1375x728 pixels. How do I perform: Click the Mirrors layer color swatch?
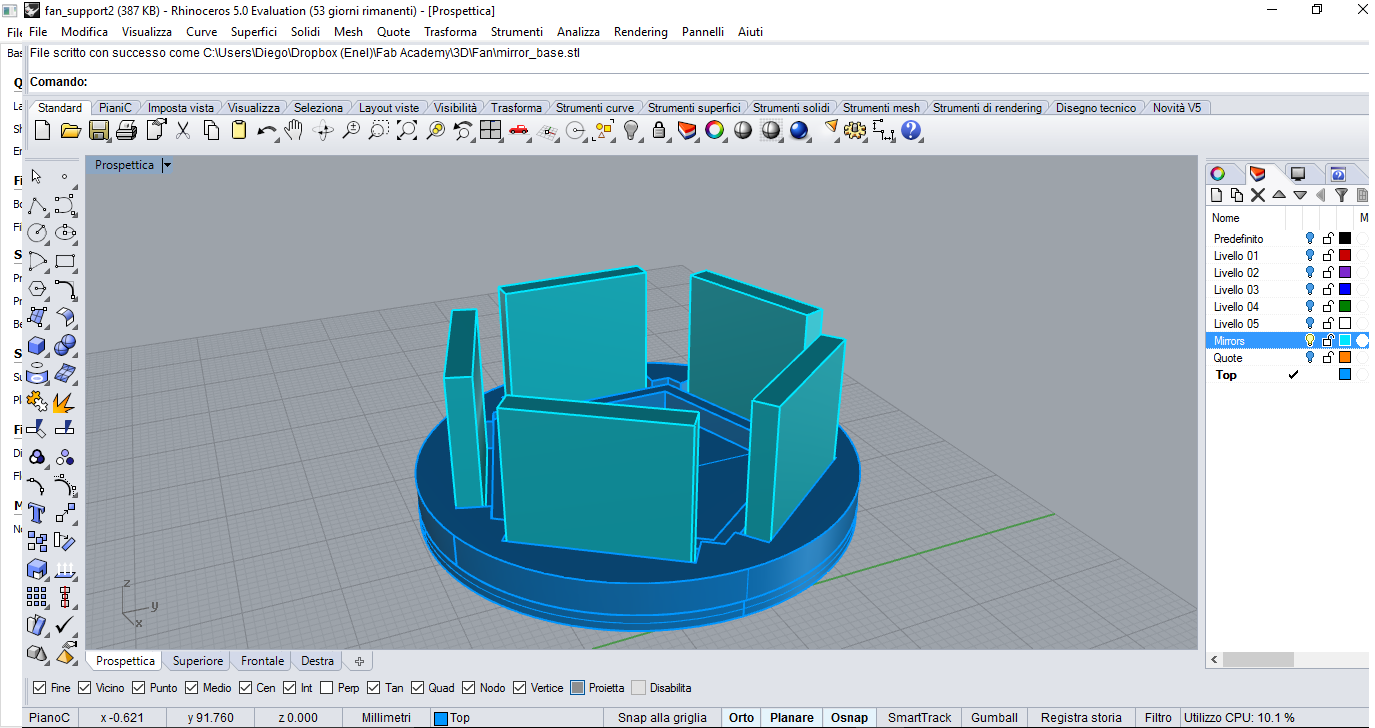click(x=1345, y=340)
